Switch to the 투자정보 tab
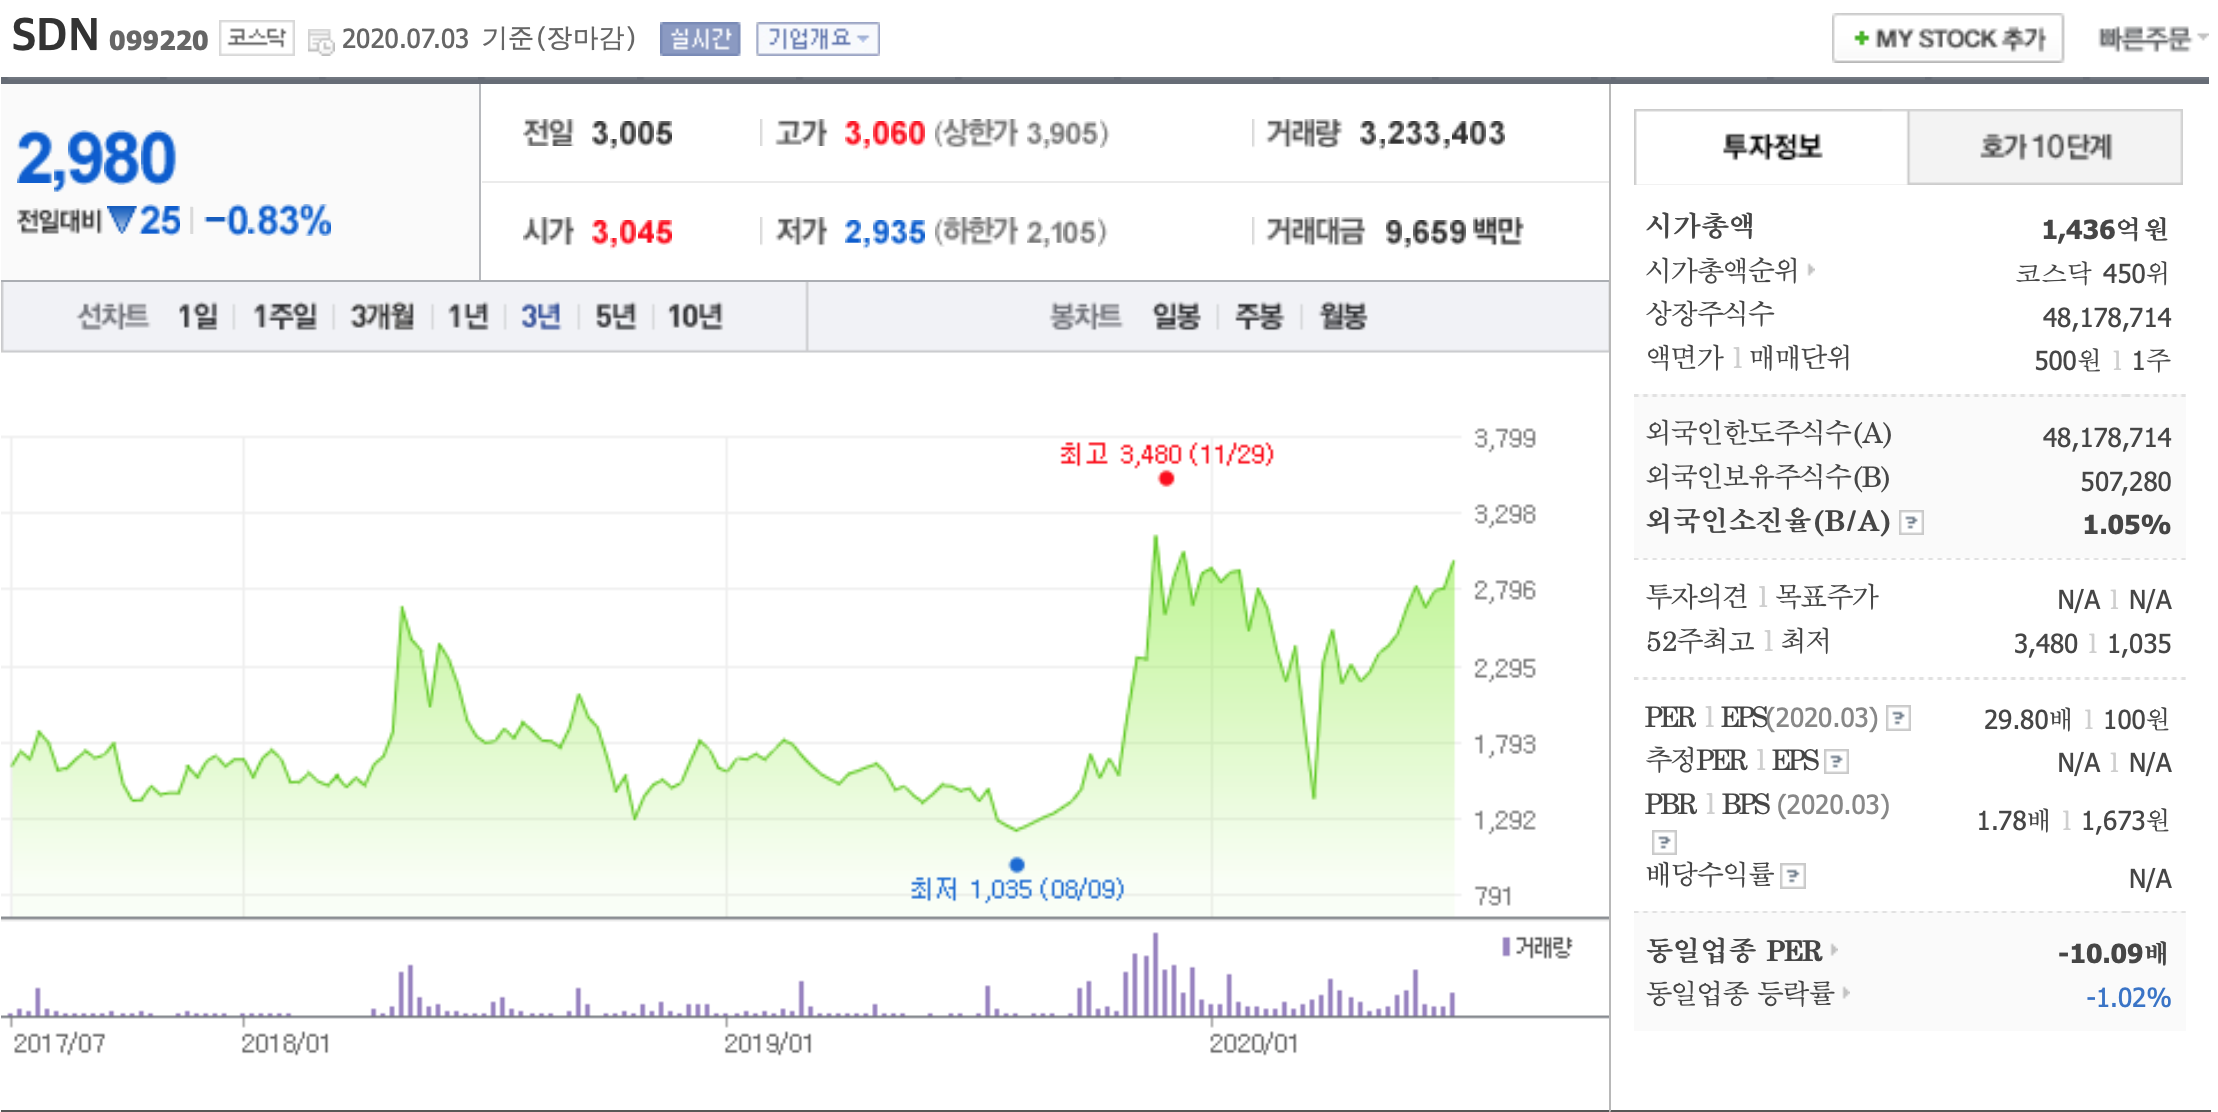The image size is (2218, 1112). click(x=1771, y=147)
